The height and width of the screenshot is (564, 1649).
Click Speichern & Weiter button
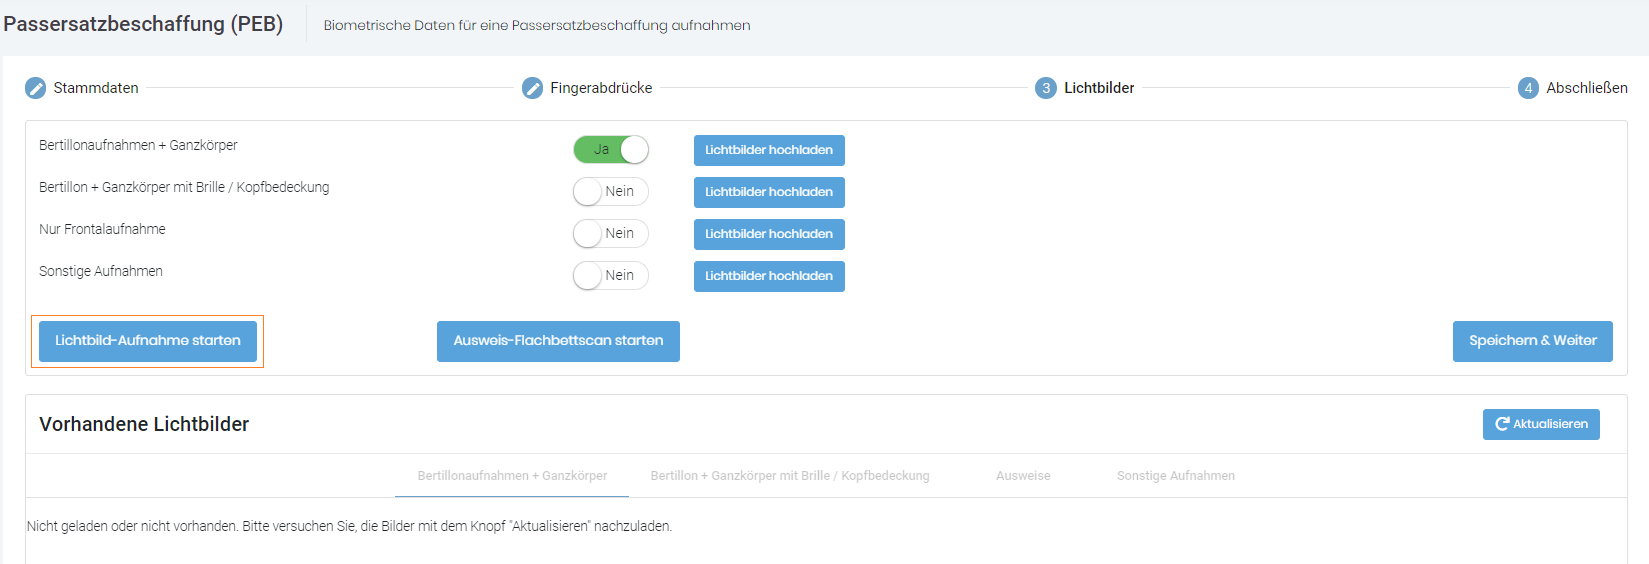(x=1532, y=341)
